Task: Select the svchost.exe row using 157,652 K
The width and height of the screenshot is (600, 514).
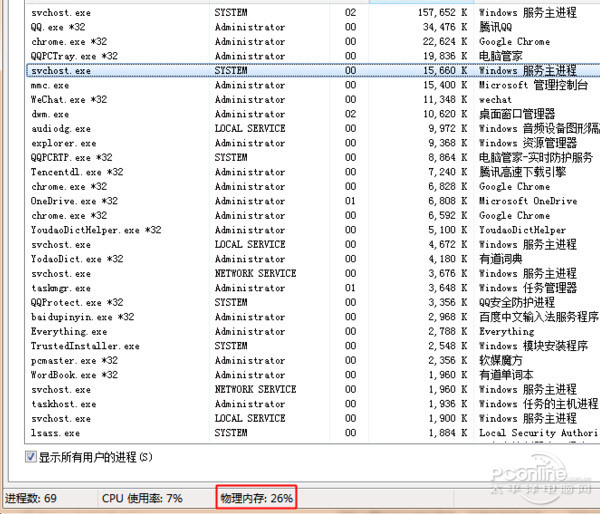Action: coord(313,13)
